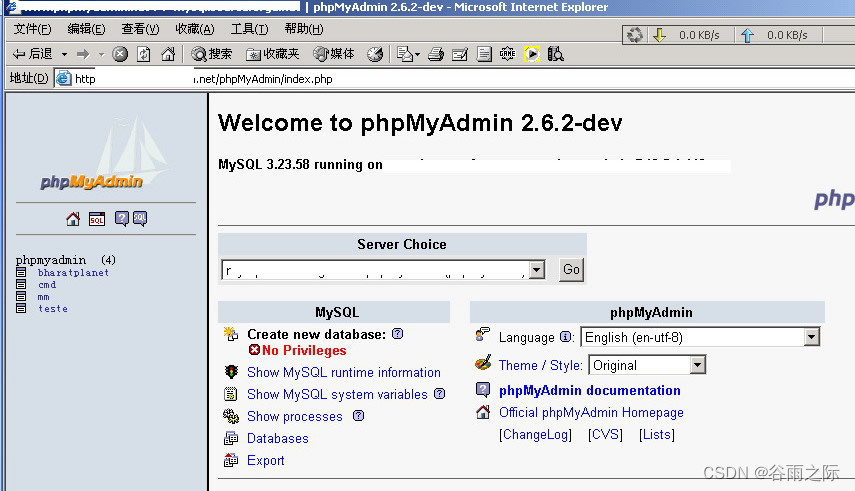Click the table icon beside bharatplanet
The width and height of the screenshot is (855, 491).
point(21,272)
